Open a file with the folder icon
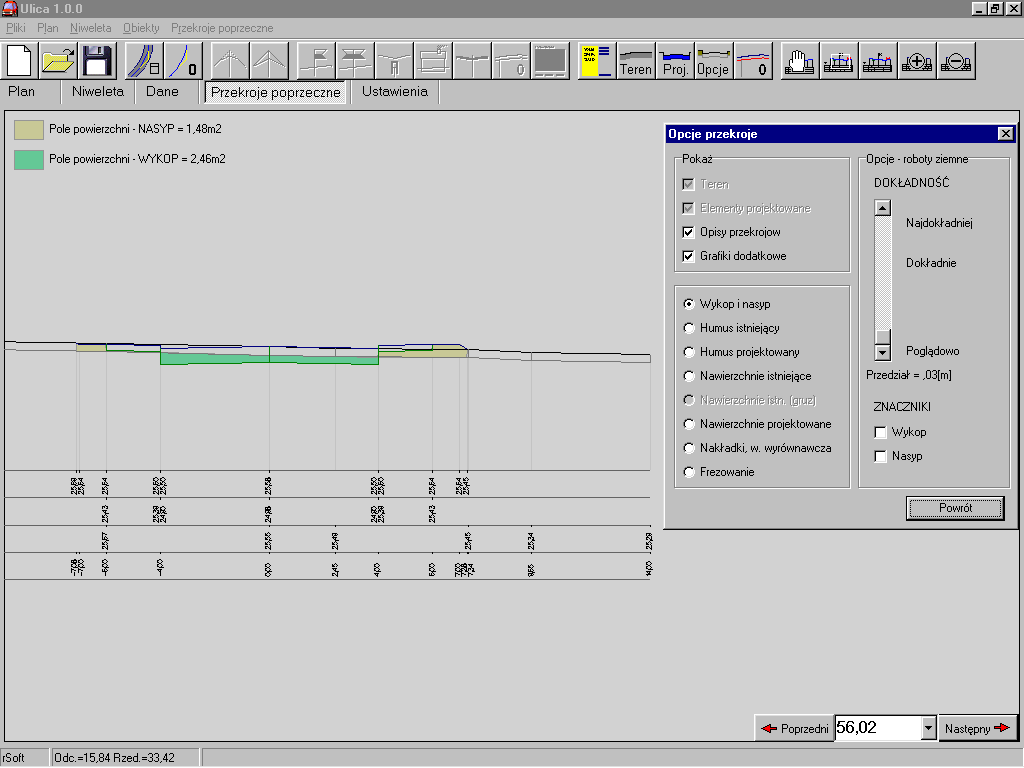This screenshot has height=768, width=1024. click(58, 61)
